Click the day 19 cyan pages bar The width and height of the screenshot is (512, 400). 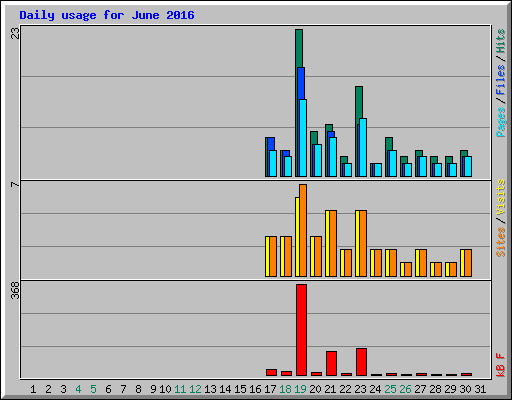point(303,138)
